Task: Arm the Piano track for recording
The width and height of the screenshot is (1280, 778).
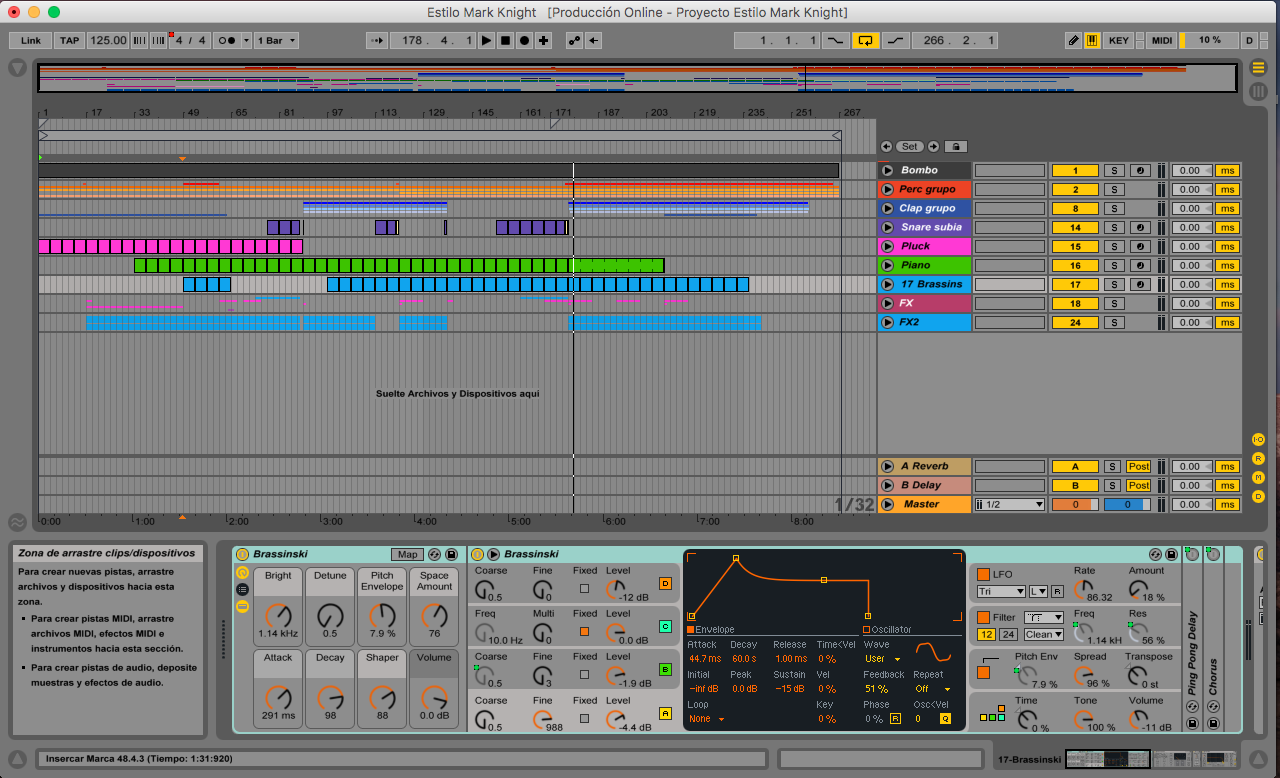Action: (1139, 265)
